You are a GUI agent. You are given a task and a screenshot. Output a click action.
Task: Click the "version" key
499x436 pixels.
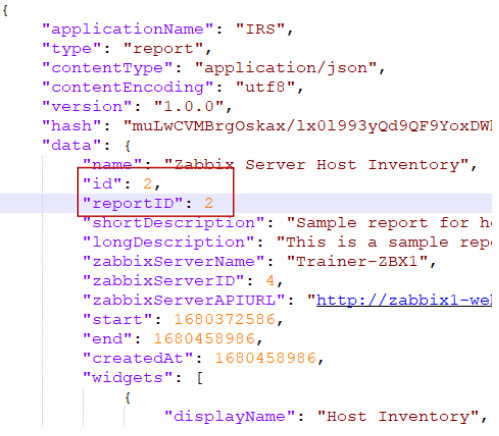[87, 107]
